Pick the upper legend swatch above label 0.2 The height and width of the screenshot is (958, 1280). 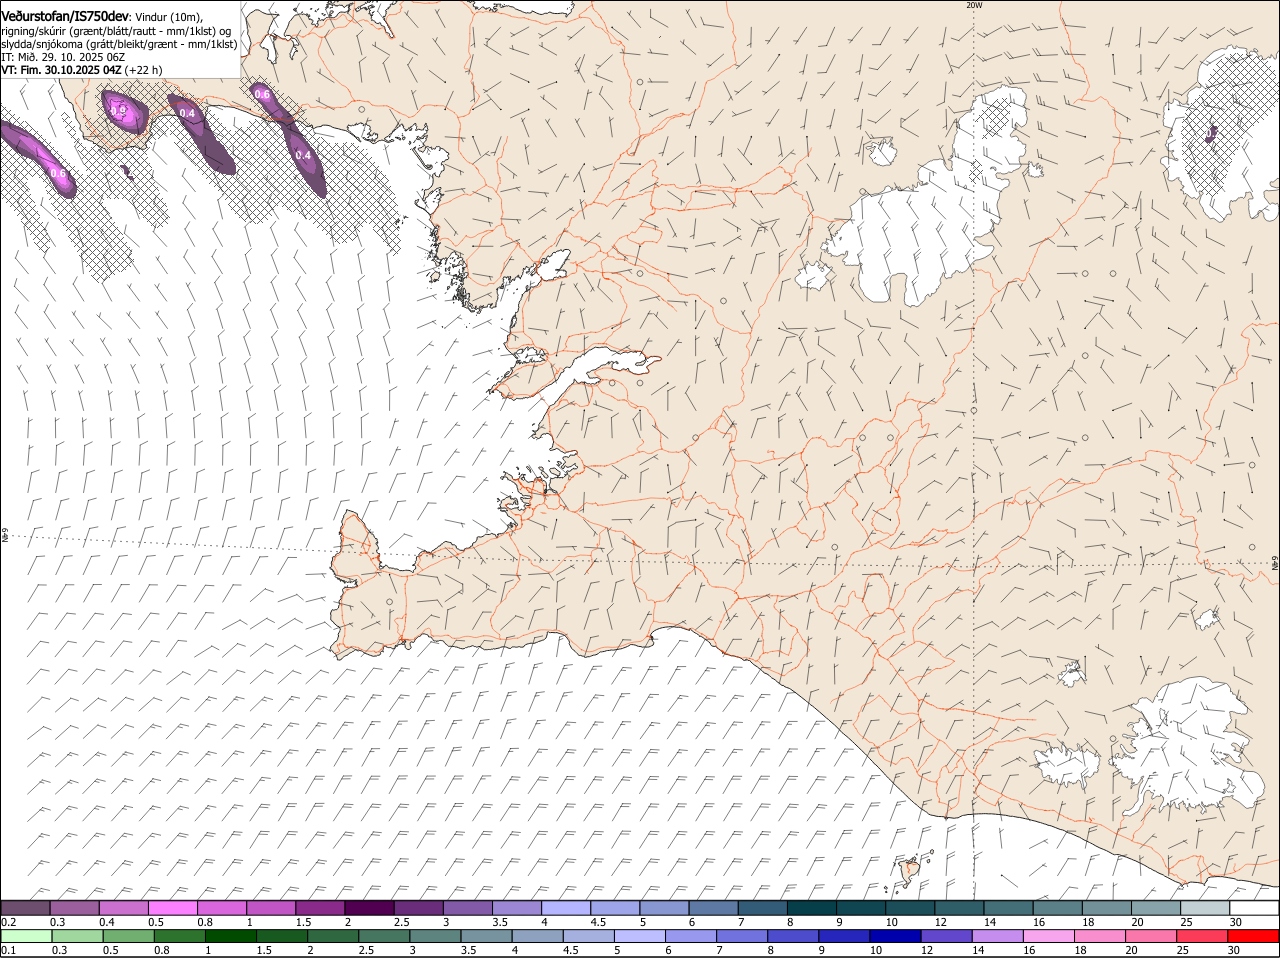click(25, 907)
